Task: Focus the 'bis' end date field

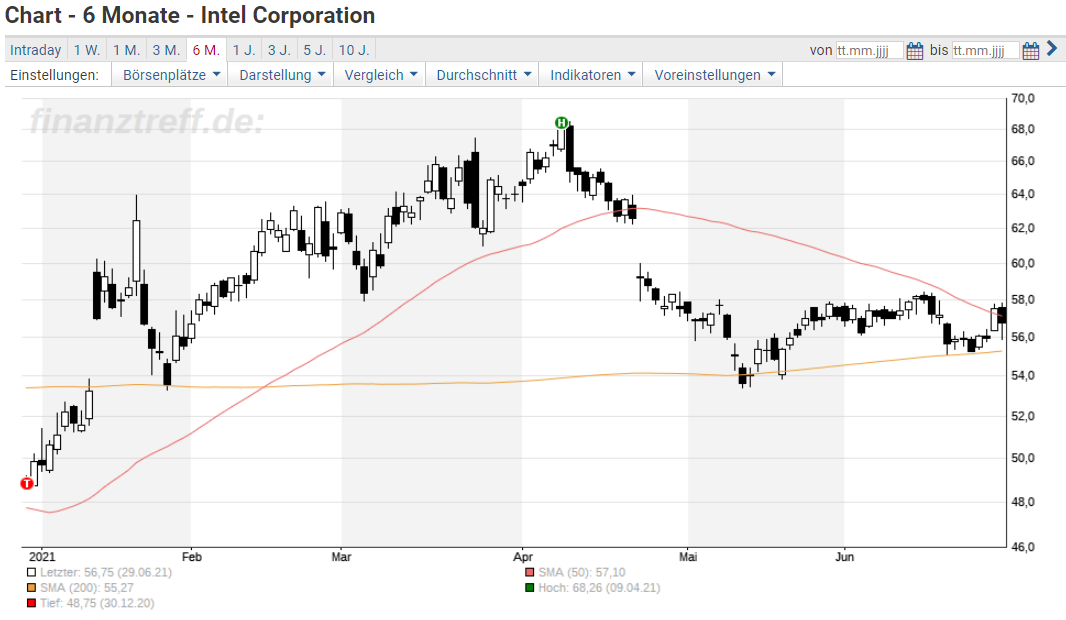Action: pos(985,50)
